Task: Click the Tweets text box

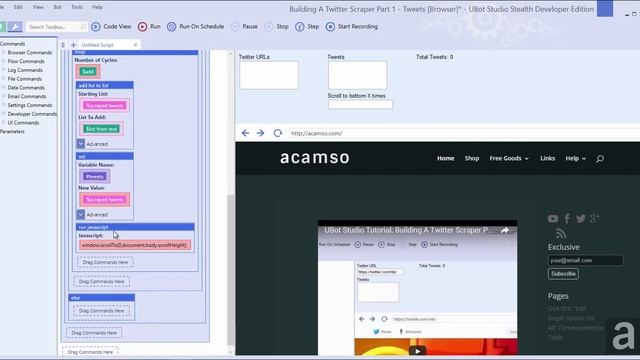Action: pos(358,75)
